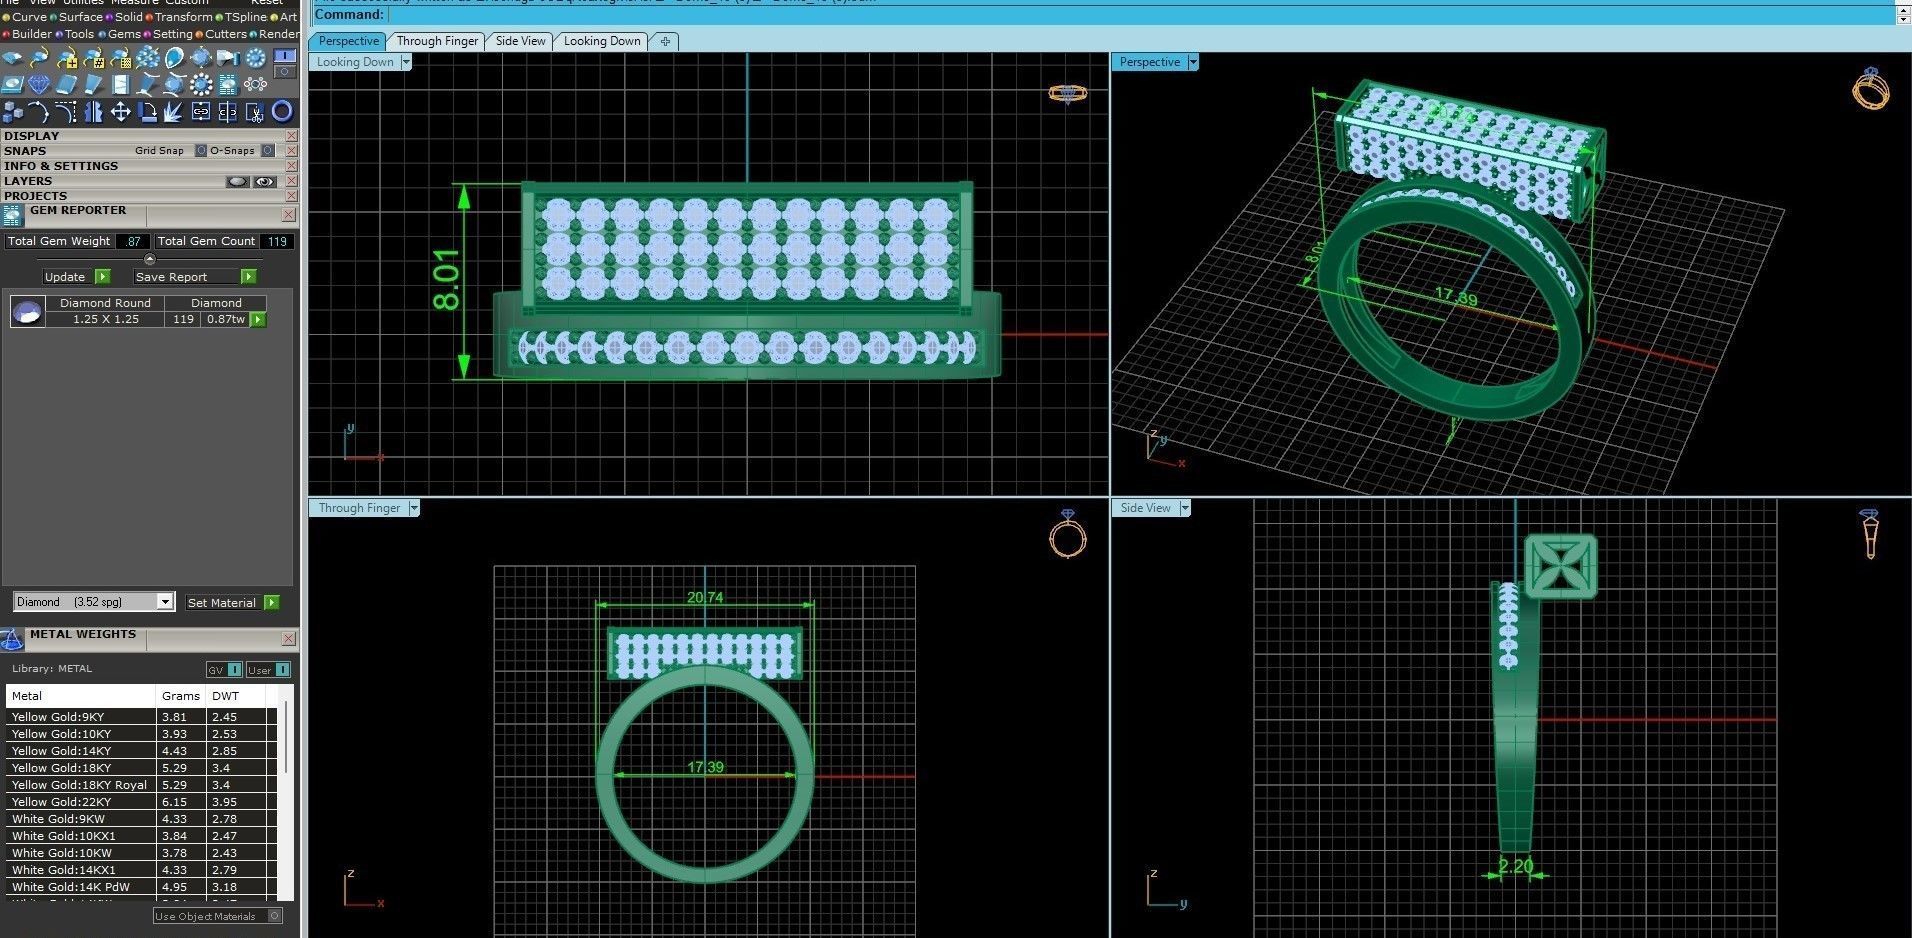Image resolution: width=1912 pixels, height=938 pixels.
Task: Click the Update button in Gem Reporter
Action: coord(76,277)
